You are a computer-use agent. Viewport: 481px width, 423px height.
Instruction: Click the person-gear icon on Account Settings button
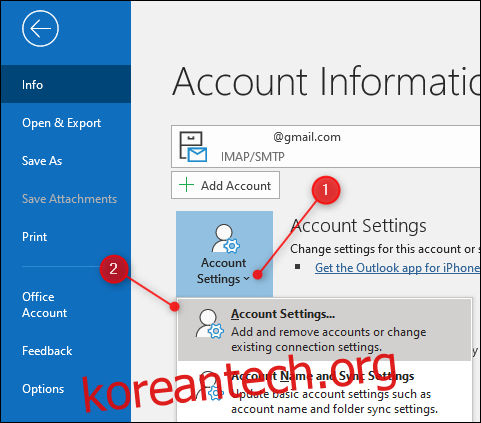[x=226, y=239]
